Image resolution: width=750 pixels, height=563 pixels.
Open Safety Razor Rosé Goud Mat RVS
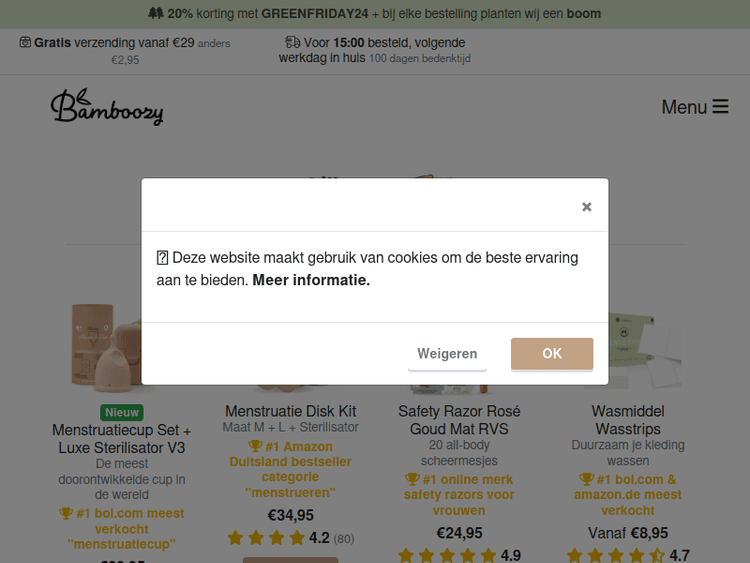pos(459,420)
